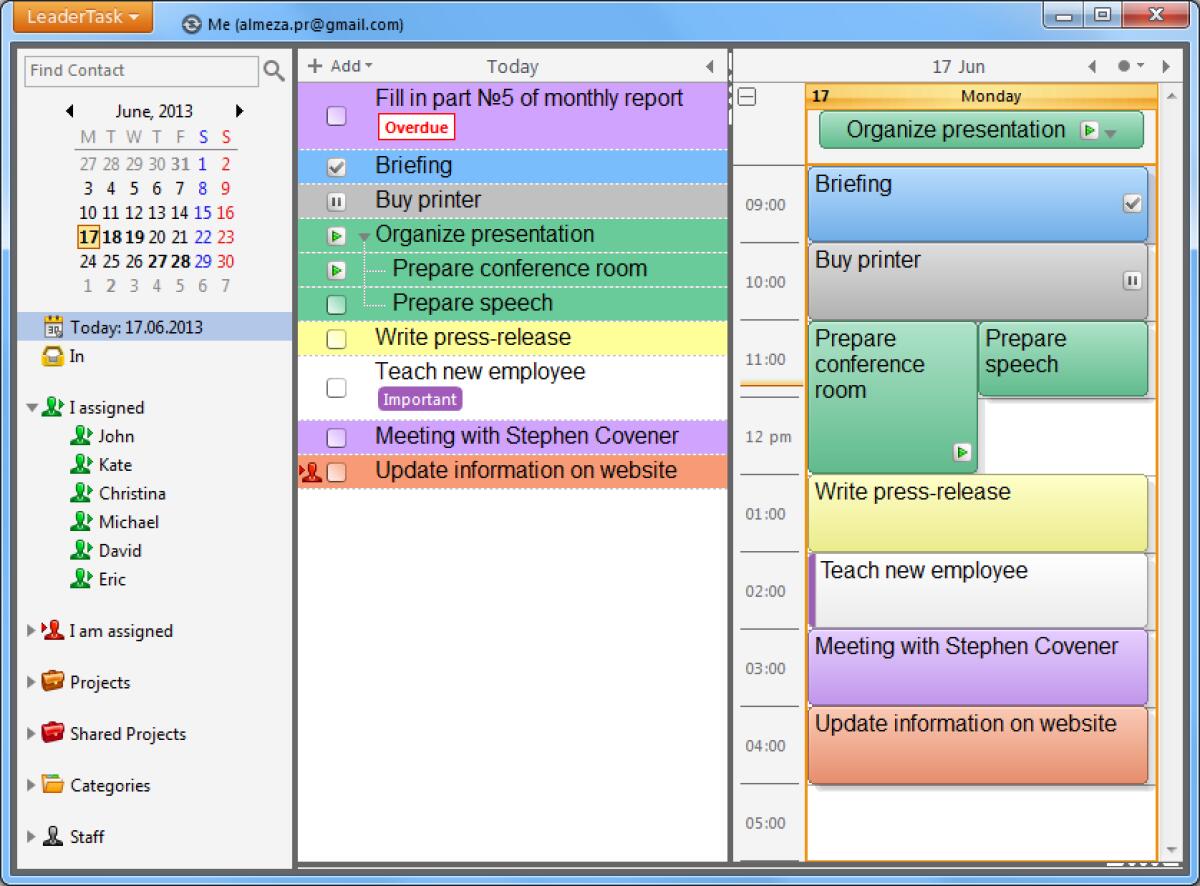Open the LeaderTask application menu

point(80,16)
